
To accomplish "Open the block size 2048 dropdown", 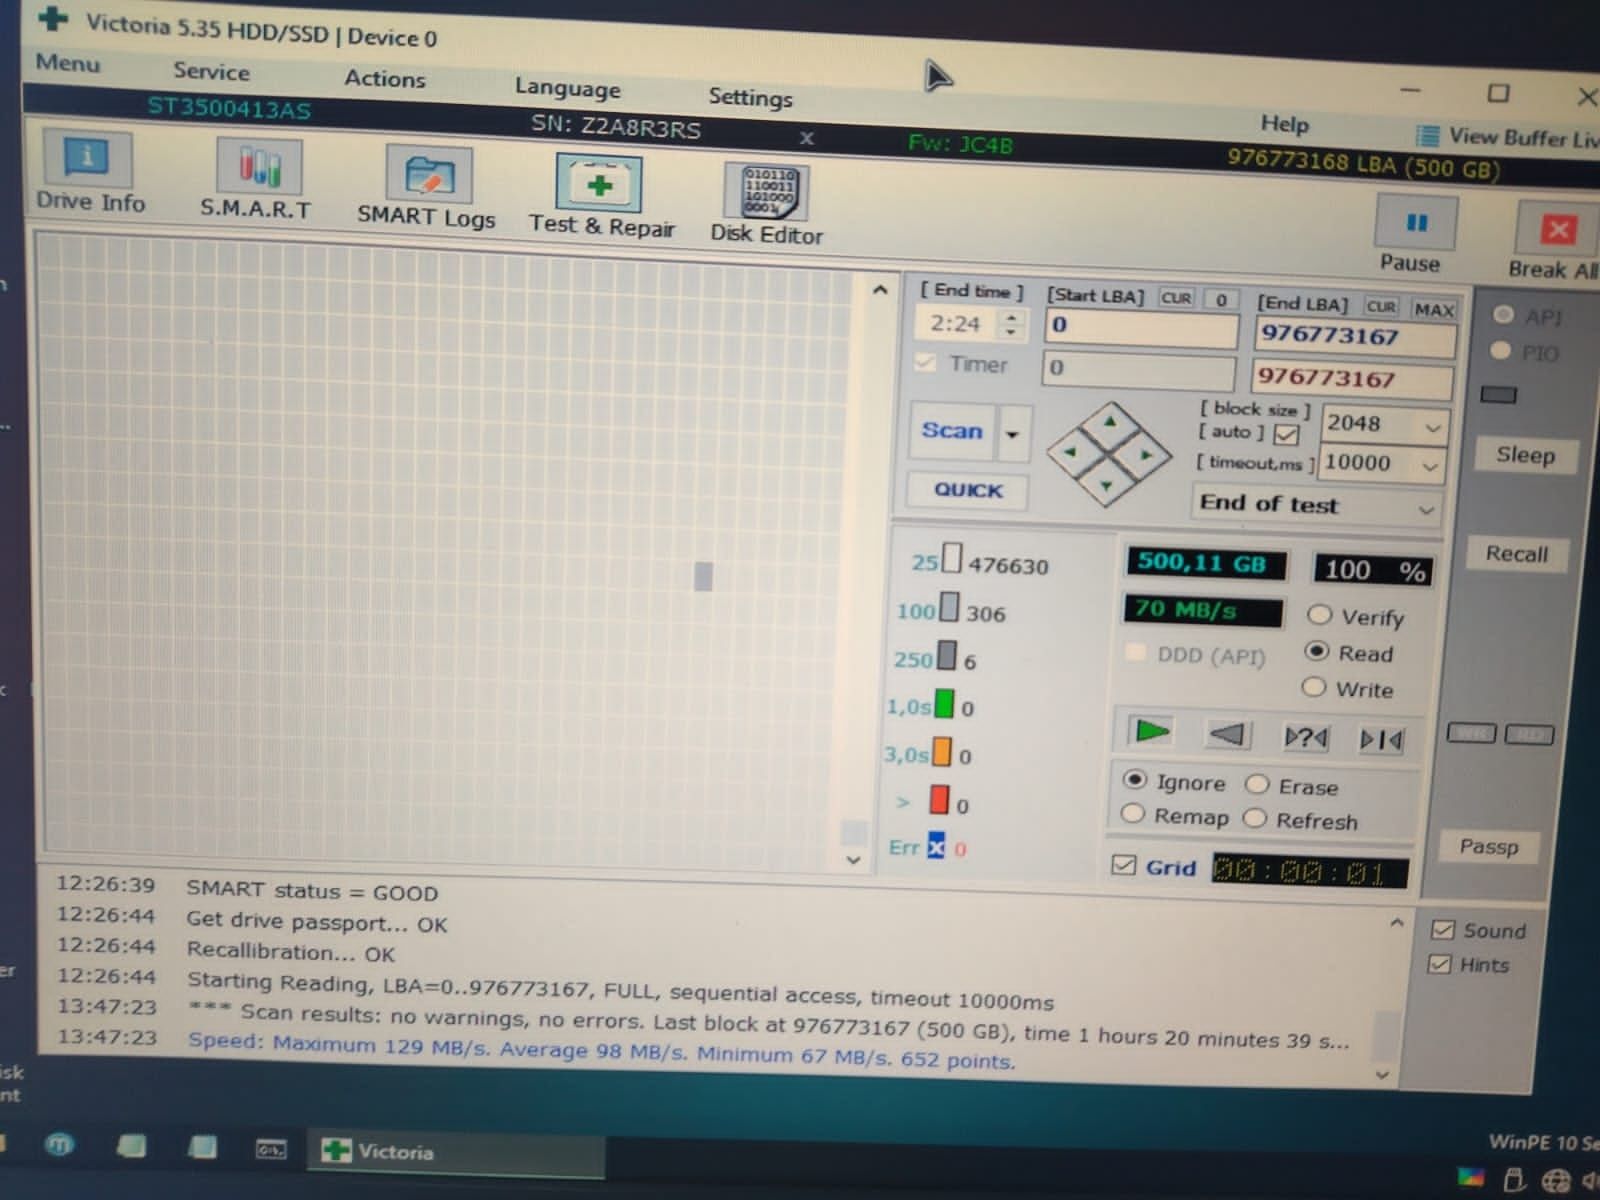I will pos(1432,428).
